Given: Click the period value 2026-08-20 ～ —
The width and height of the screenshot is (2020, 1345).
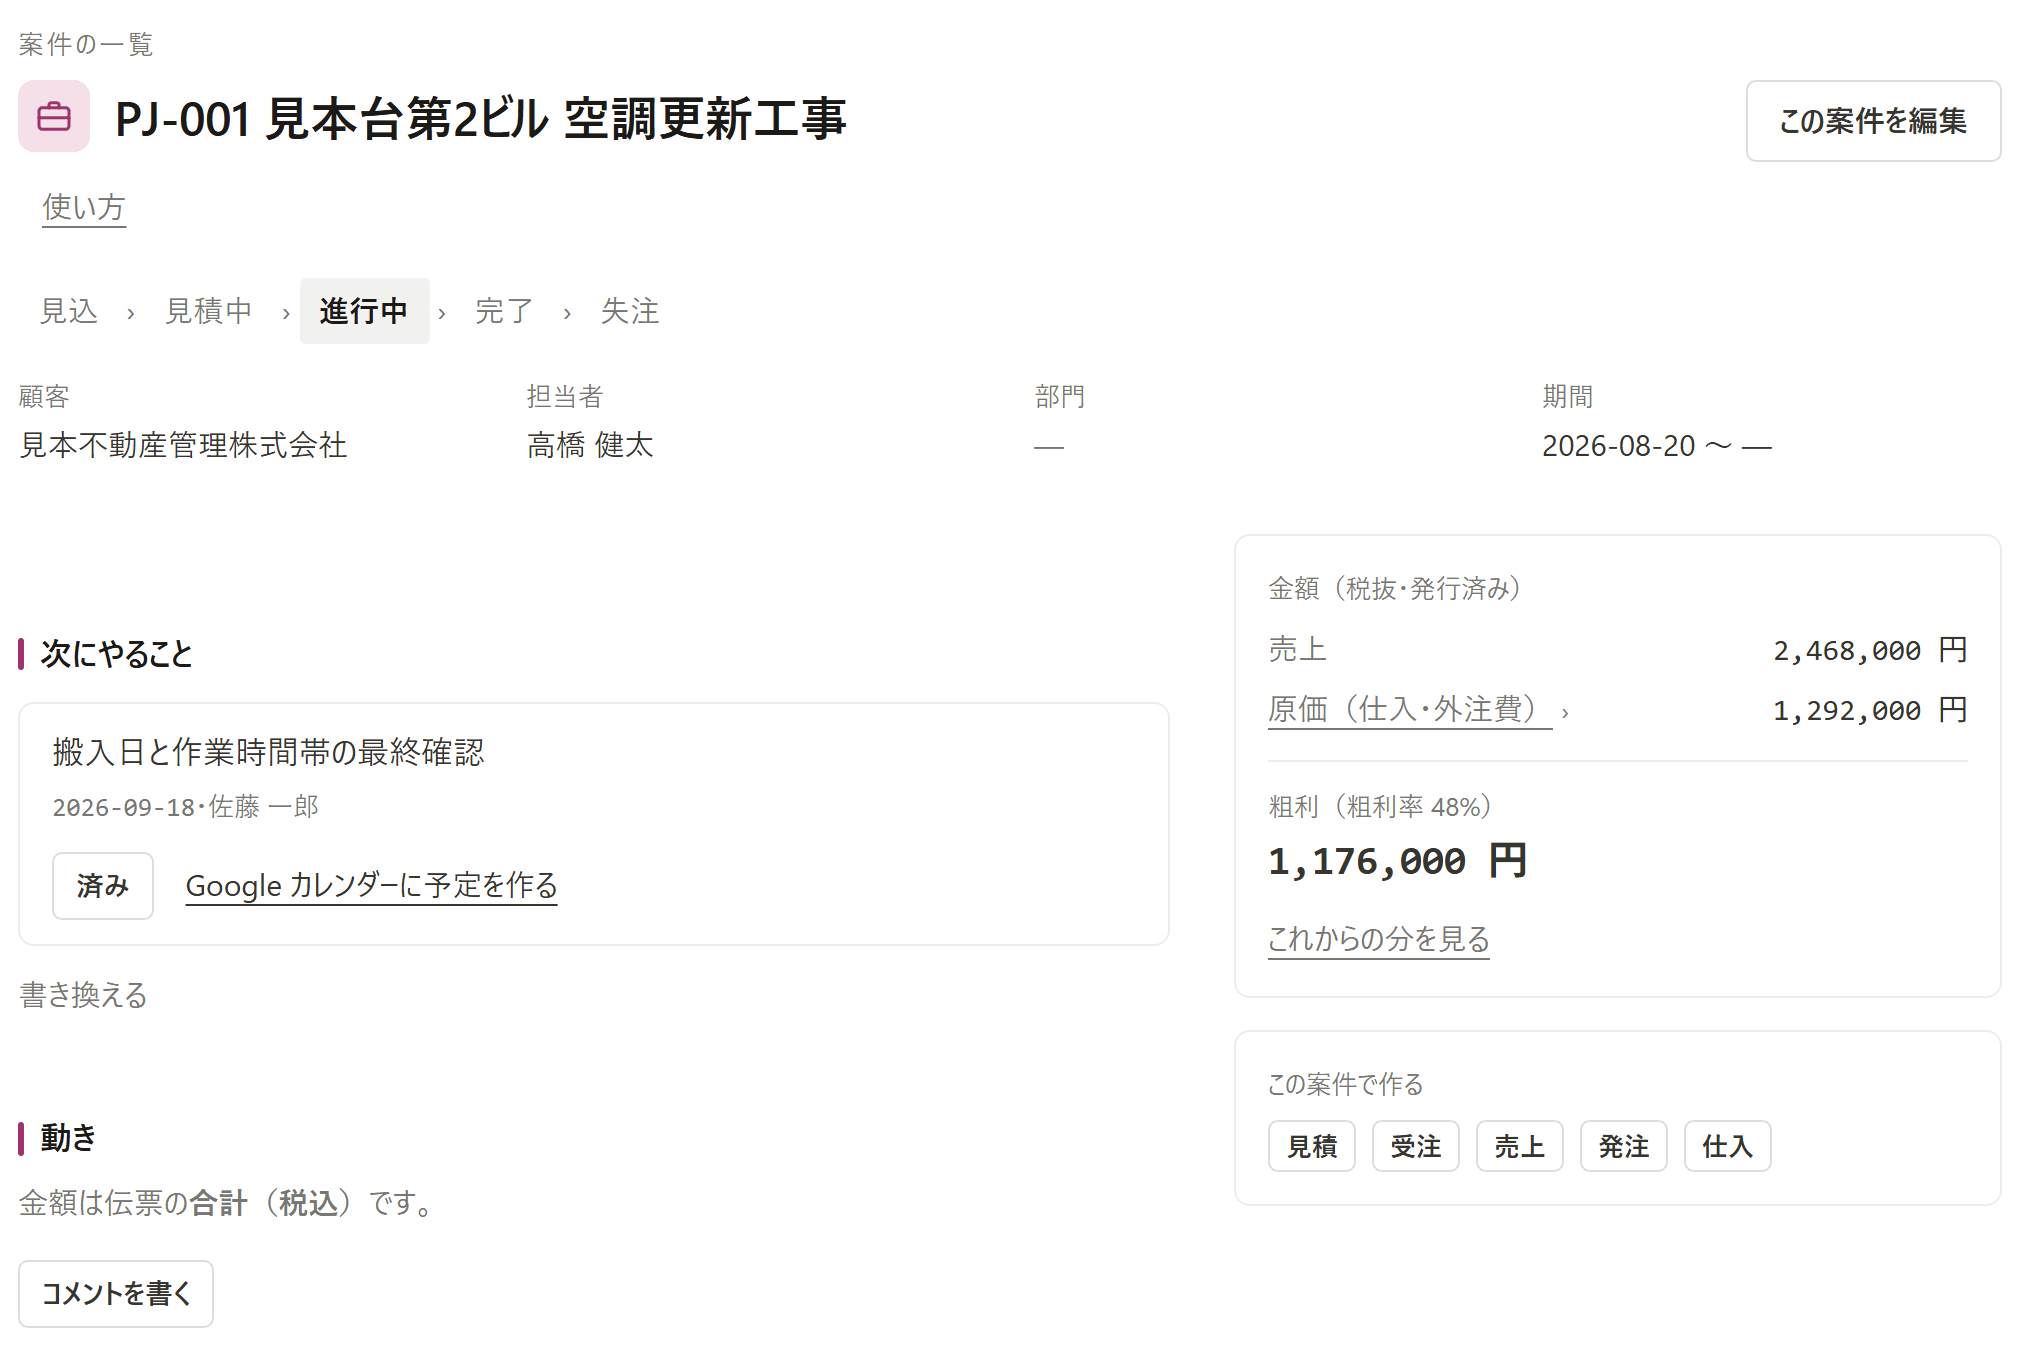Looking at the screenshot, I should [1657, 446].
